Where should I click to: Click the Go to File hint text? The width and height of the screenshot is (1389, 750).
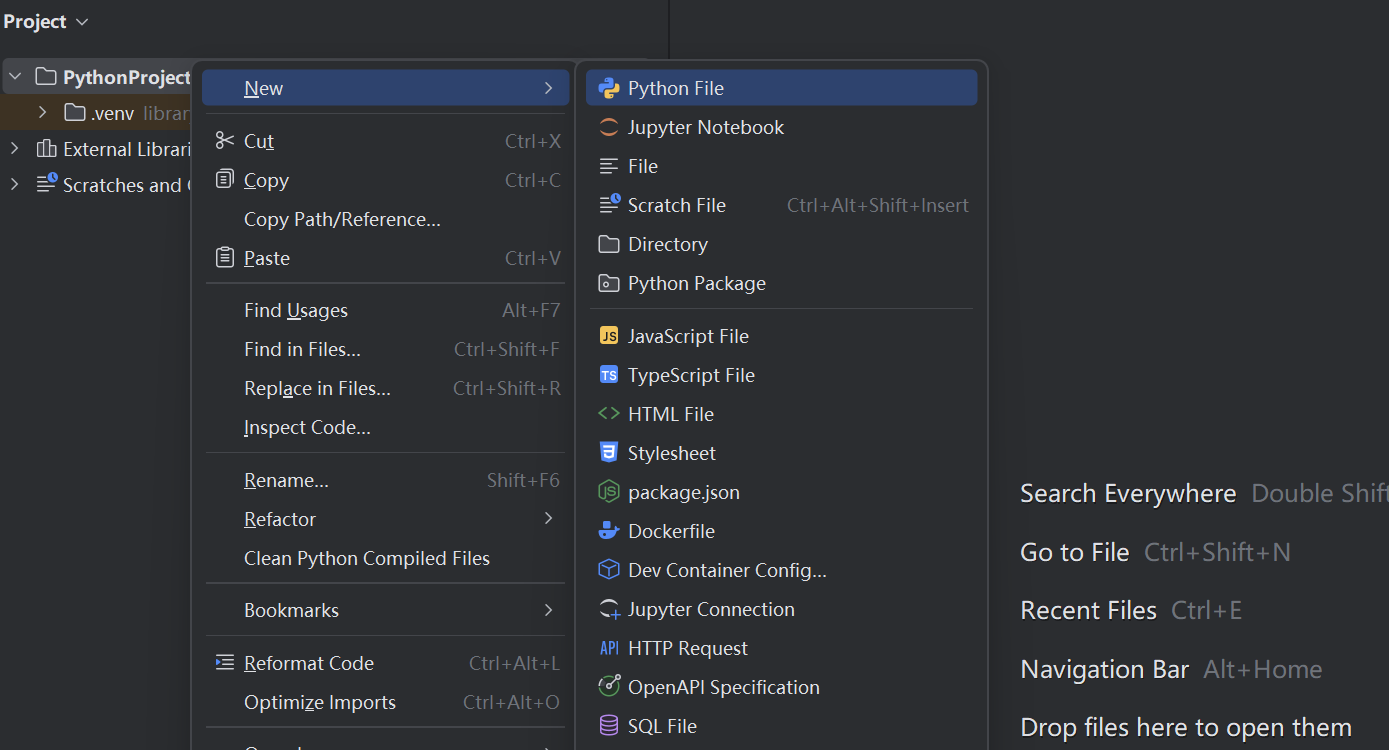[1074, 552]
